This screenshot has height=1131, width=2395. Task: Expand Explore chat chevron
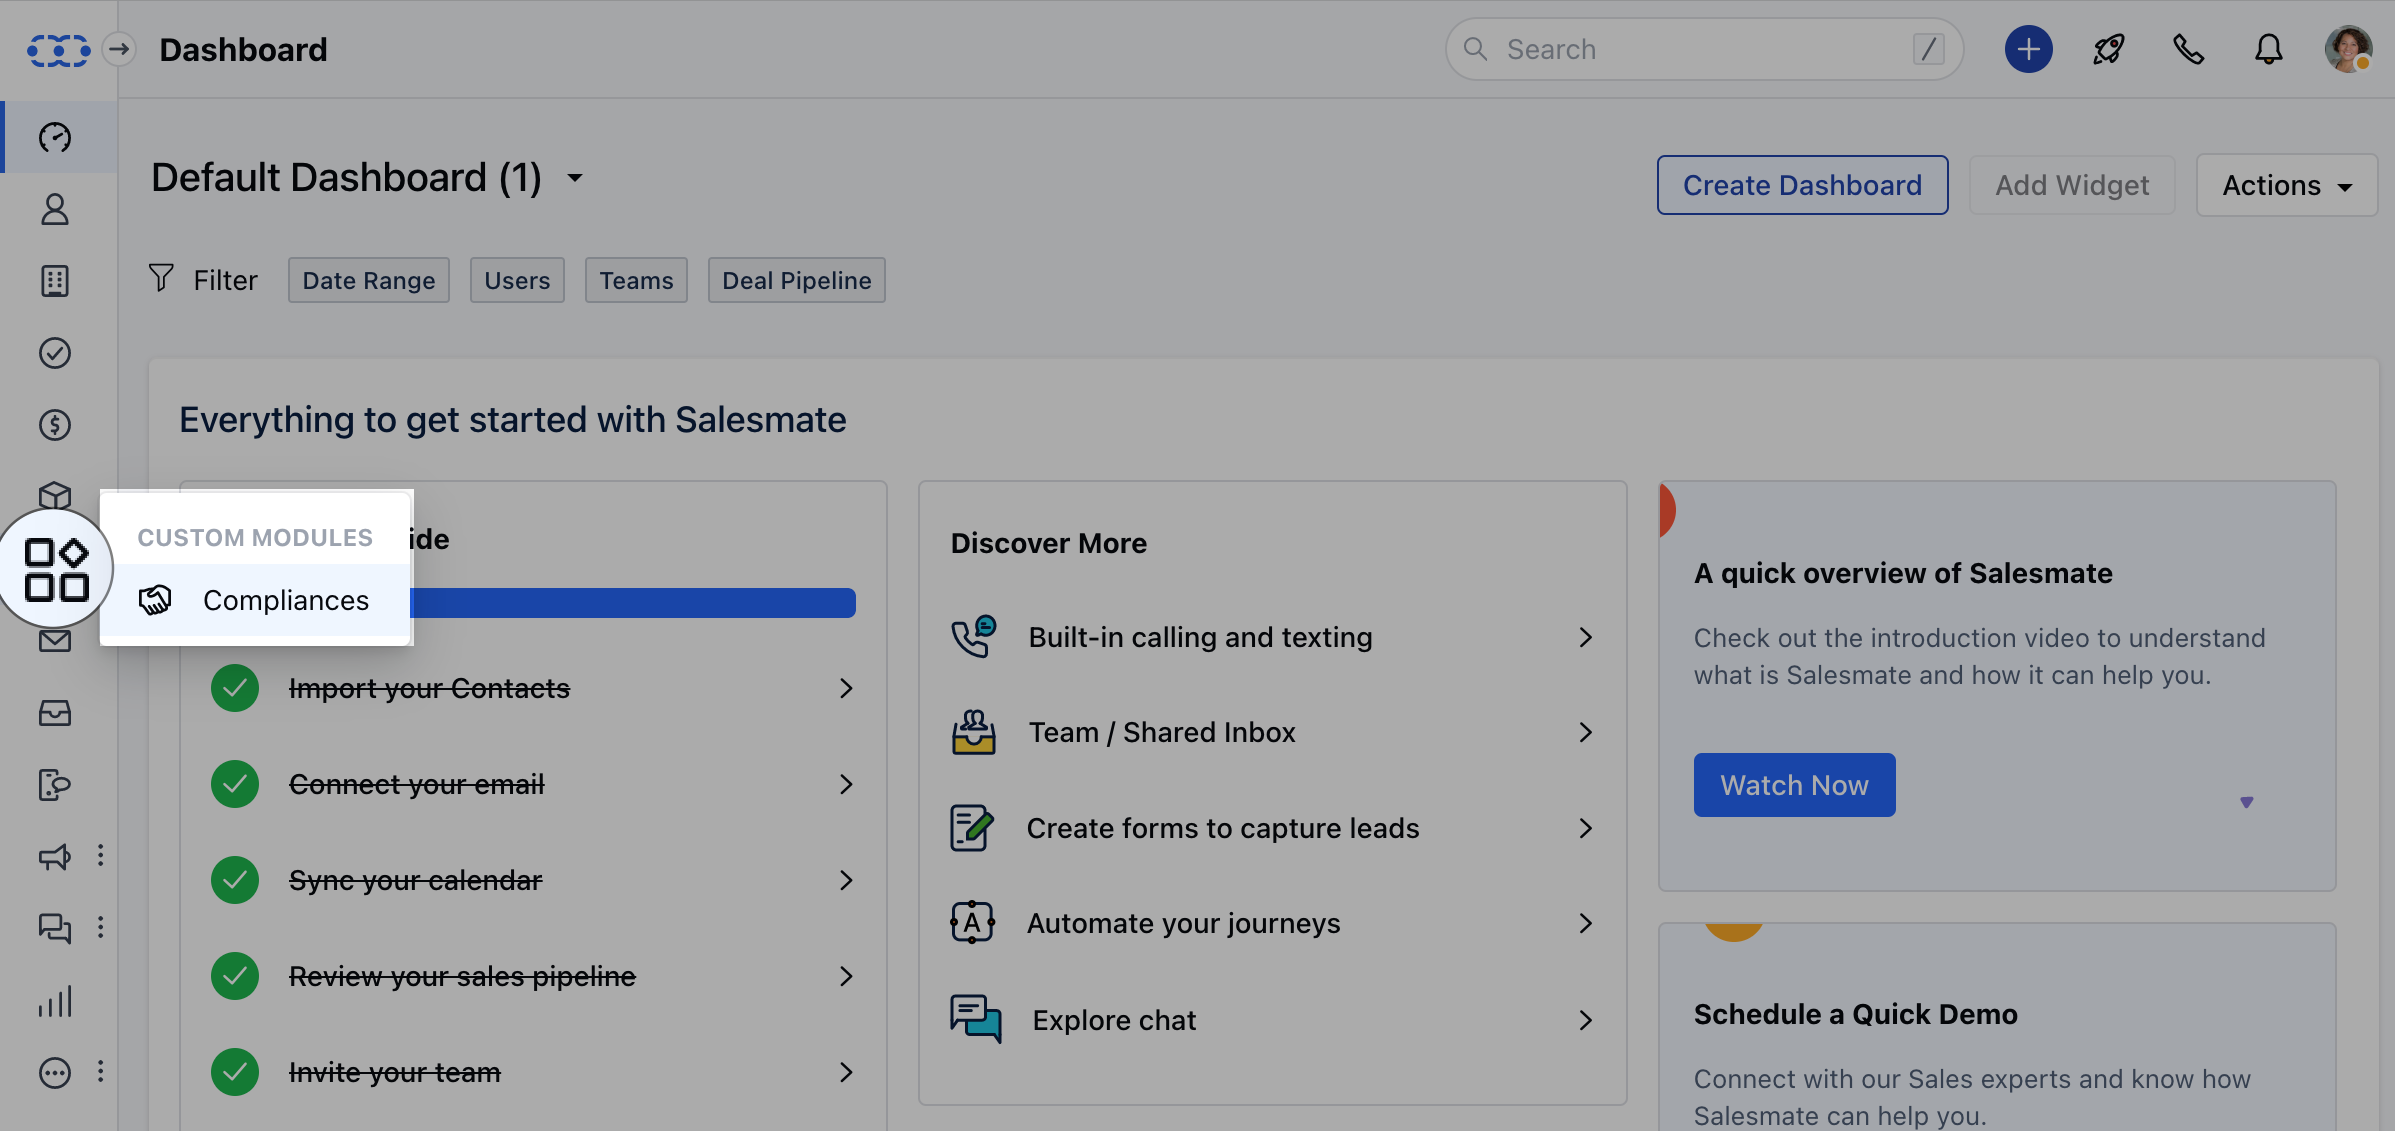point(1586,1020)
